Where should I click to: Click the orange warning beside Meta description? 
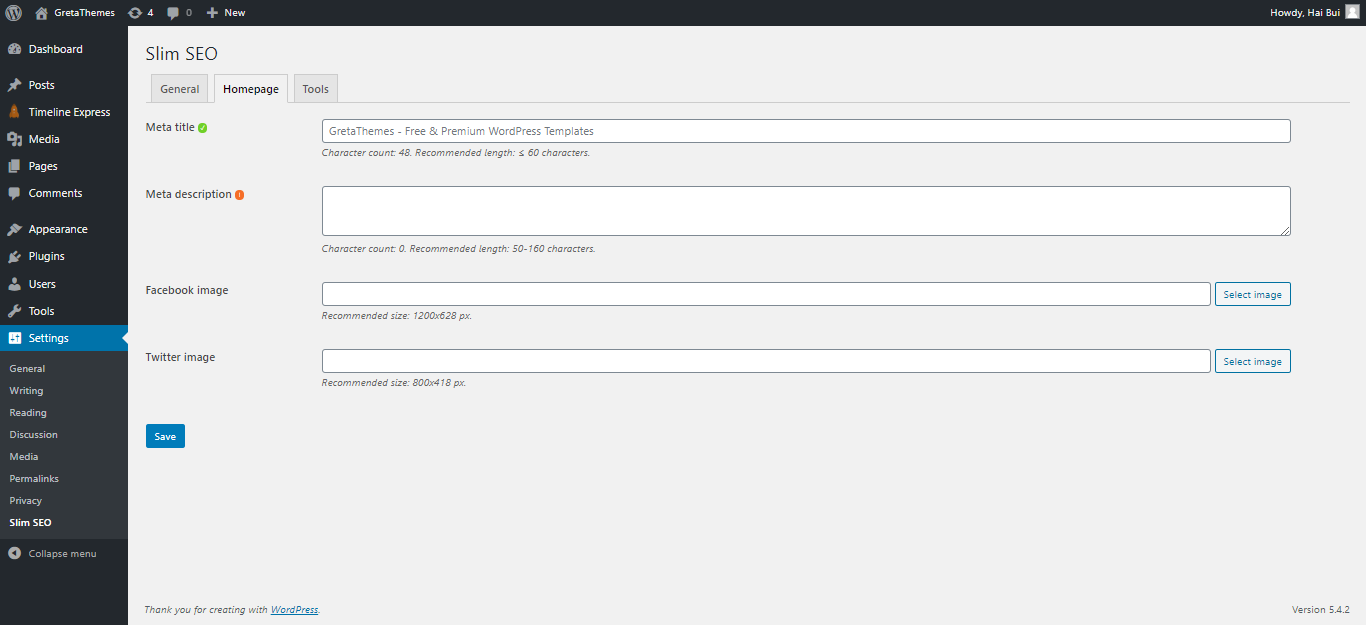[240, 194]
